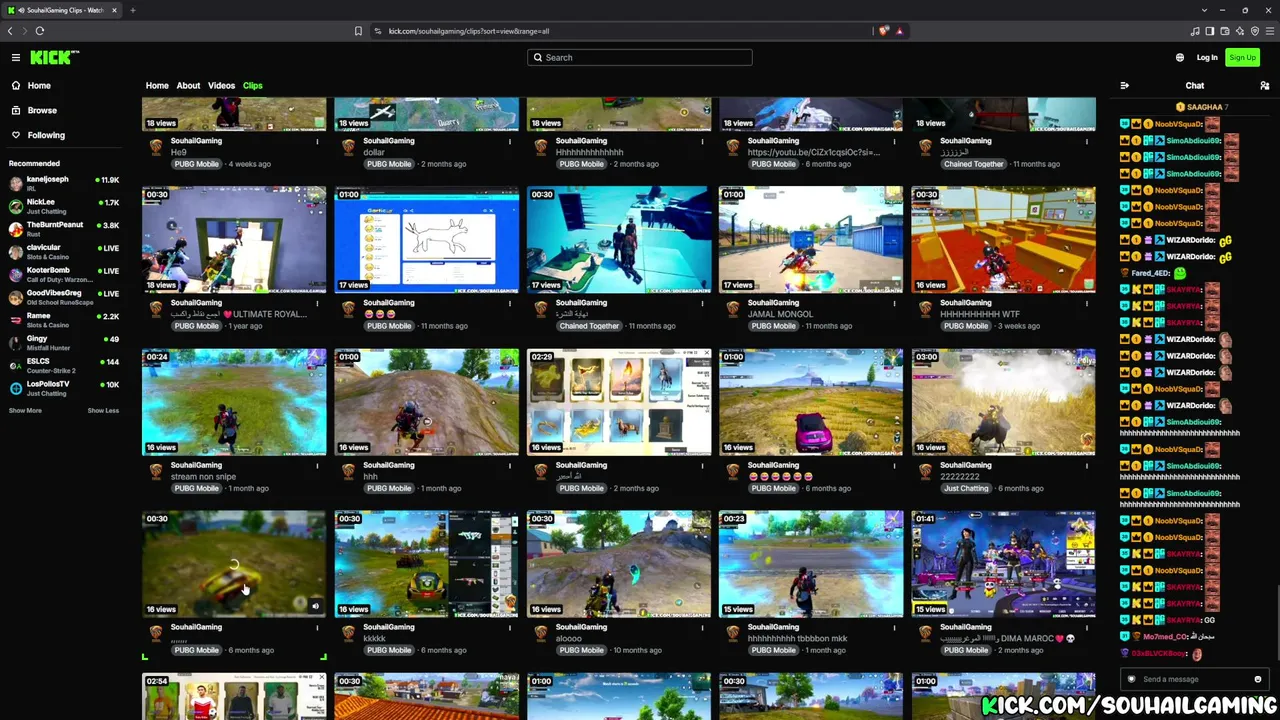Open the 'hhhhhhhhhh tbbbbon mkk' clip title
The width and height of the screenshot is (1280, 720).
point(797,638)
